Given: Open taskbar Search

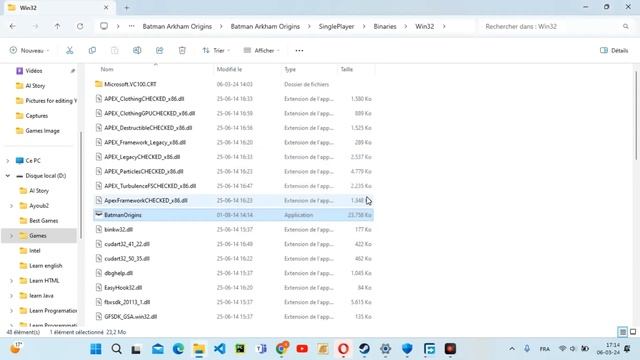Looking at the screenshot, I should tap(116, 349).
